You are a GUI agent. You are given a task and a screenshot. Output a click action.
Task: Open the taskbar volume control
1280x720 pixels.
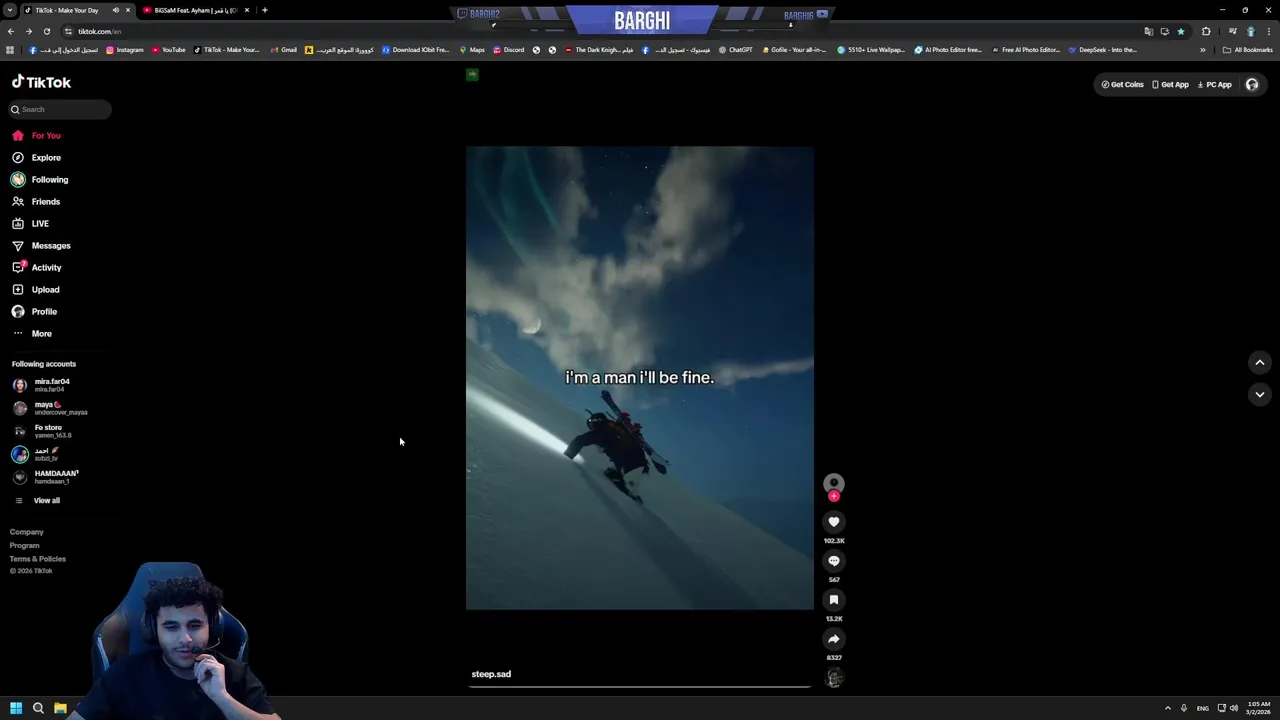(1233, 708)
